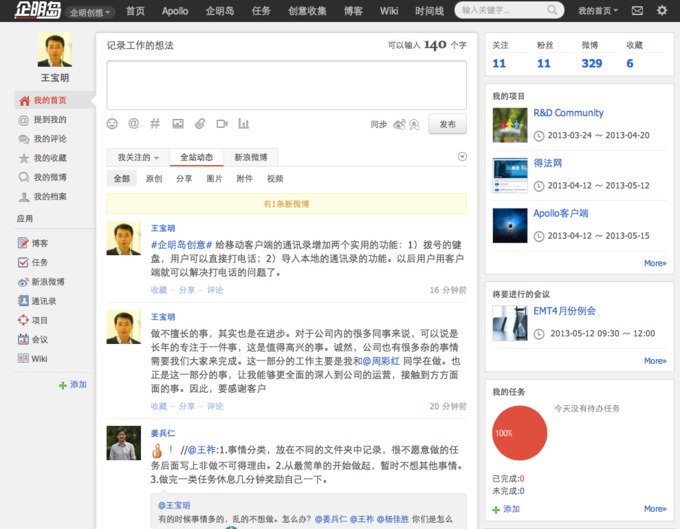Attach a file with the paperclip icon
This screenshot has height=529, width=680.
click(199, 124)
